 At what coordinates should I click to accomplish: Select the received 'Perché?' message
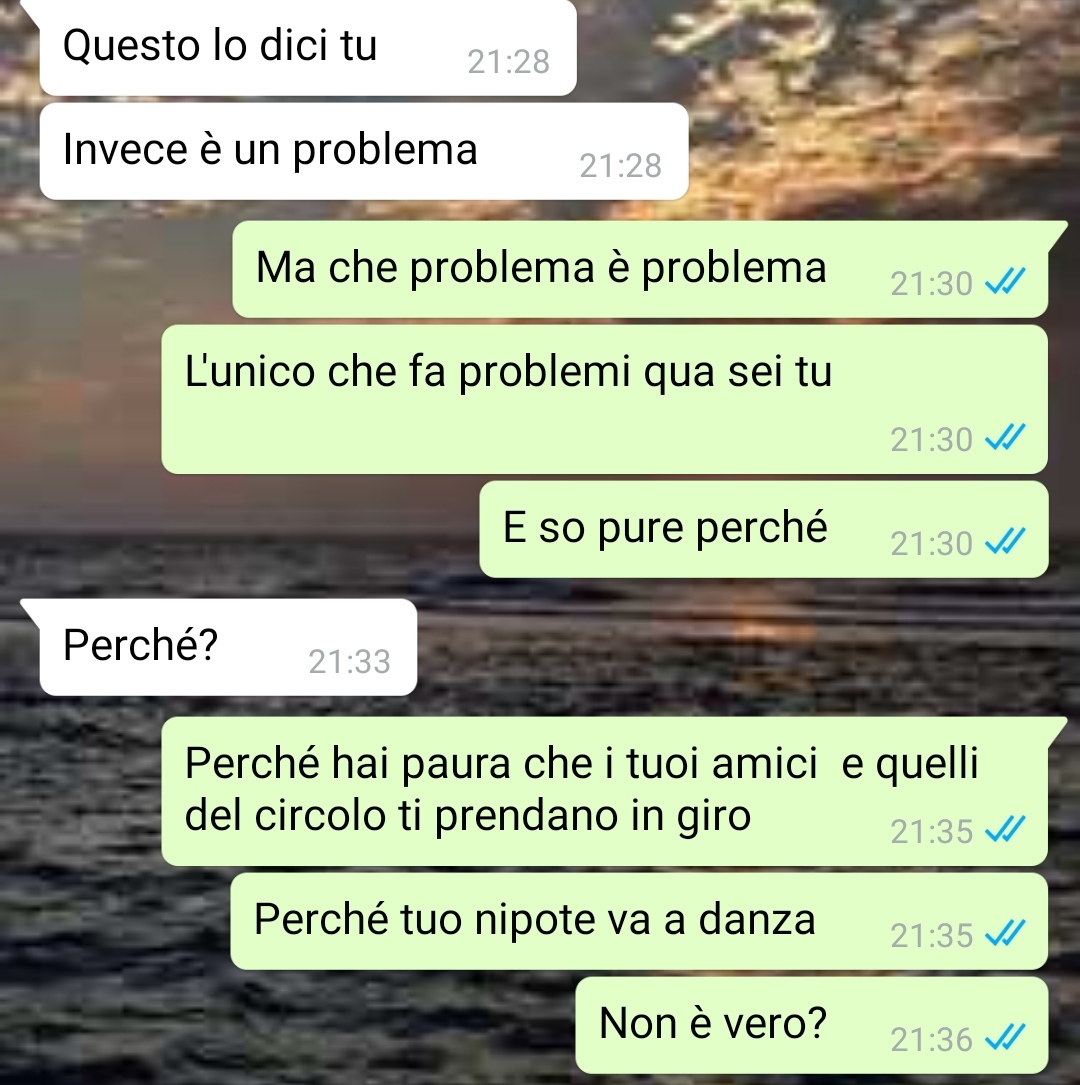[228, 647]
